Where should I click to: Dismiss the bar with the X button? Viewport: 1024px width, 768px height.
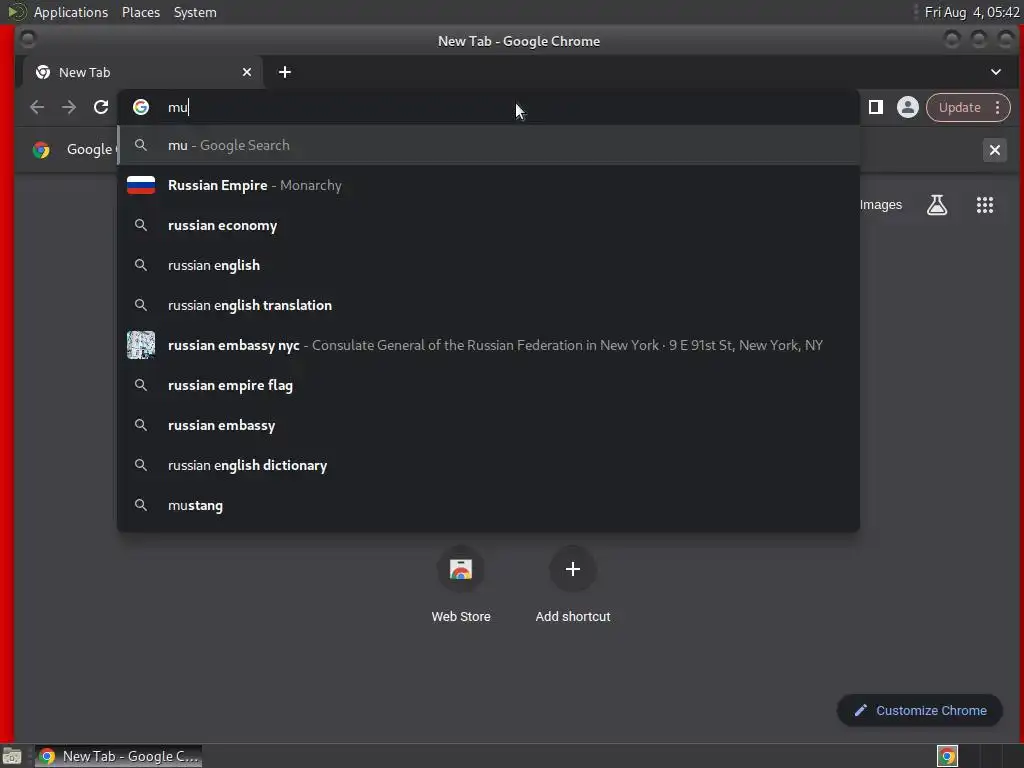995,150
